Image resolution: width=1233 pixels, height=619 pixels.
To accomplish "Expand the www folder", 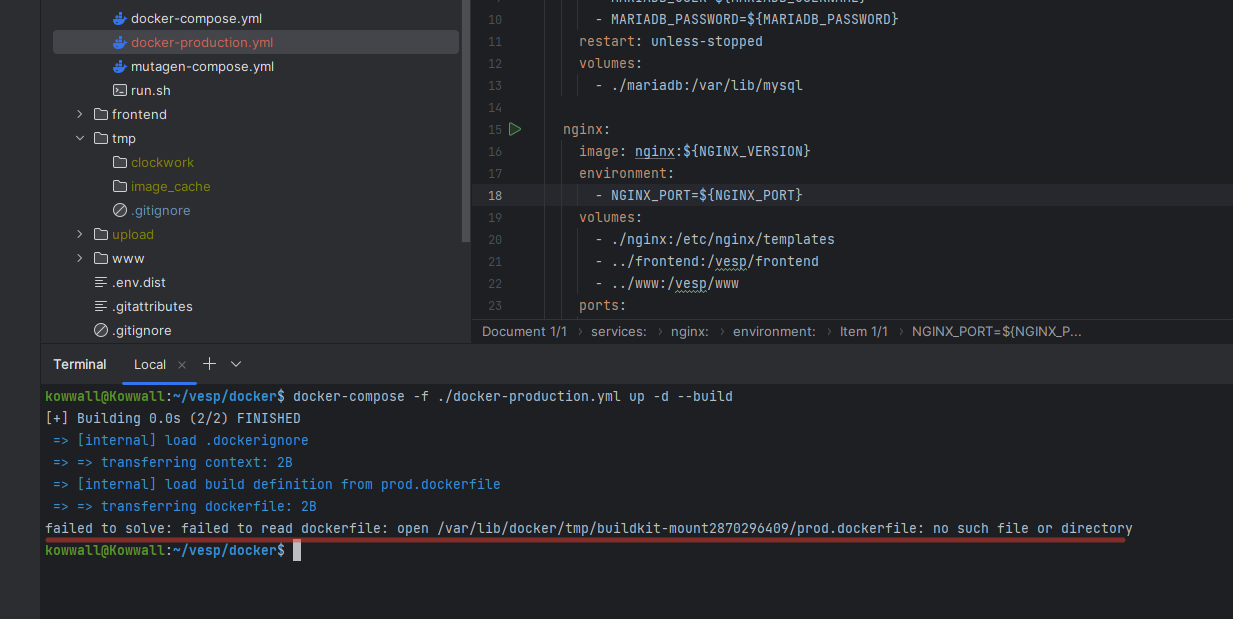I will tap(80, 258).
